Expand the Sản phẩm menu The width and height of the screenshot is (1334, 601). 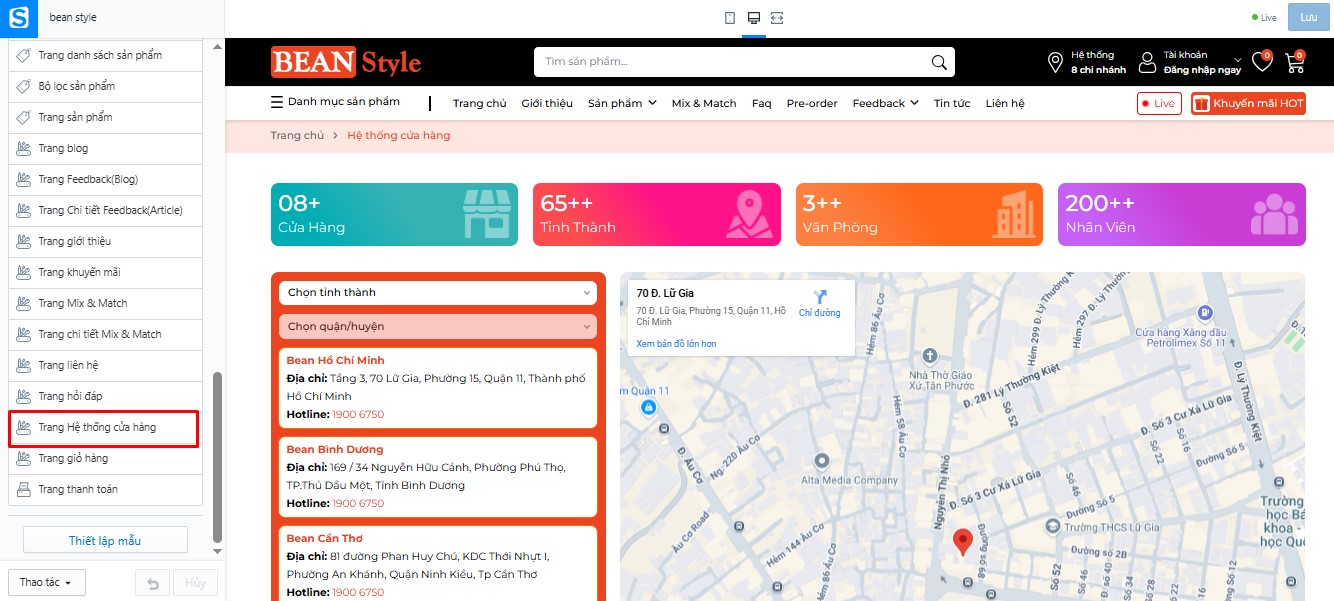coord(622,103)
